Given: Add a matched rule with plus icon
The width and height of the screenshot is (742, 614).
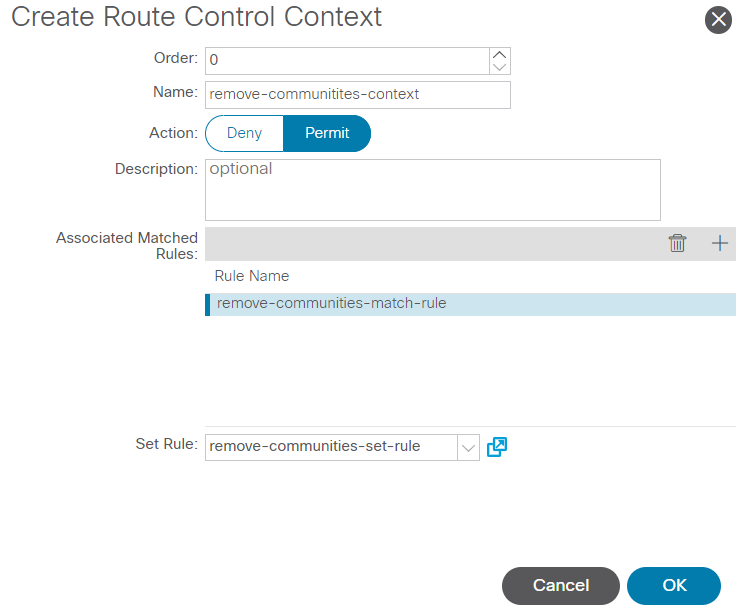Looking at the screenshot, I should click(719, 243).
